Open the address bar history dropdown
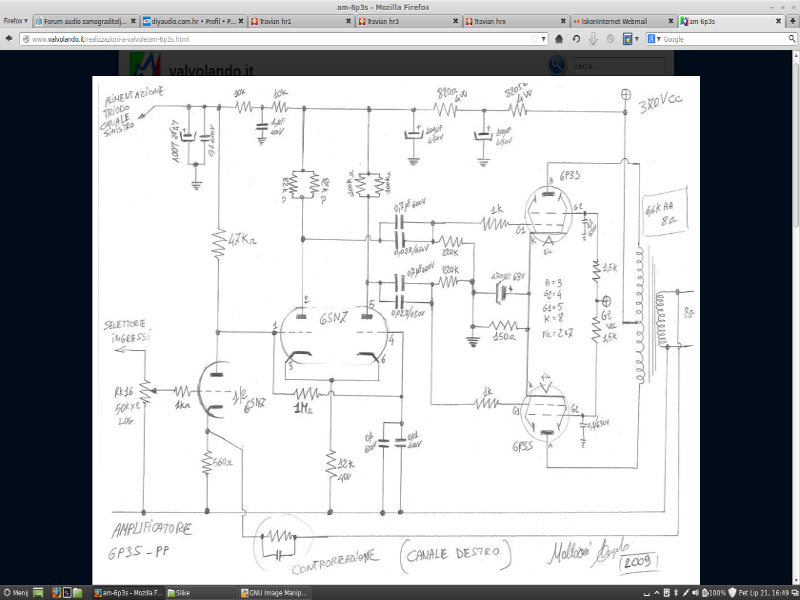This screenshot has height=600, width=800. coord(544,39)
